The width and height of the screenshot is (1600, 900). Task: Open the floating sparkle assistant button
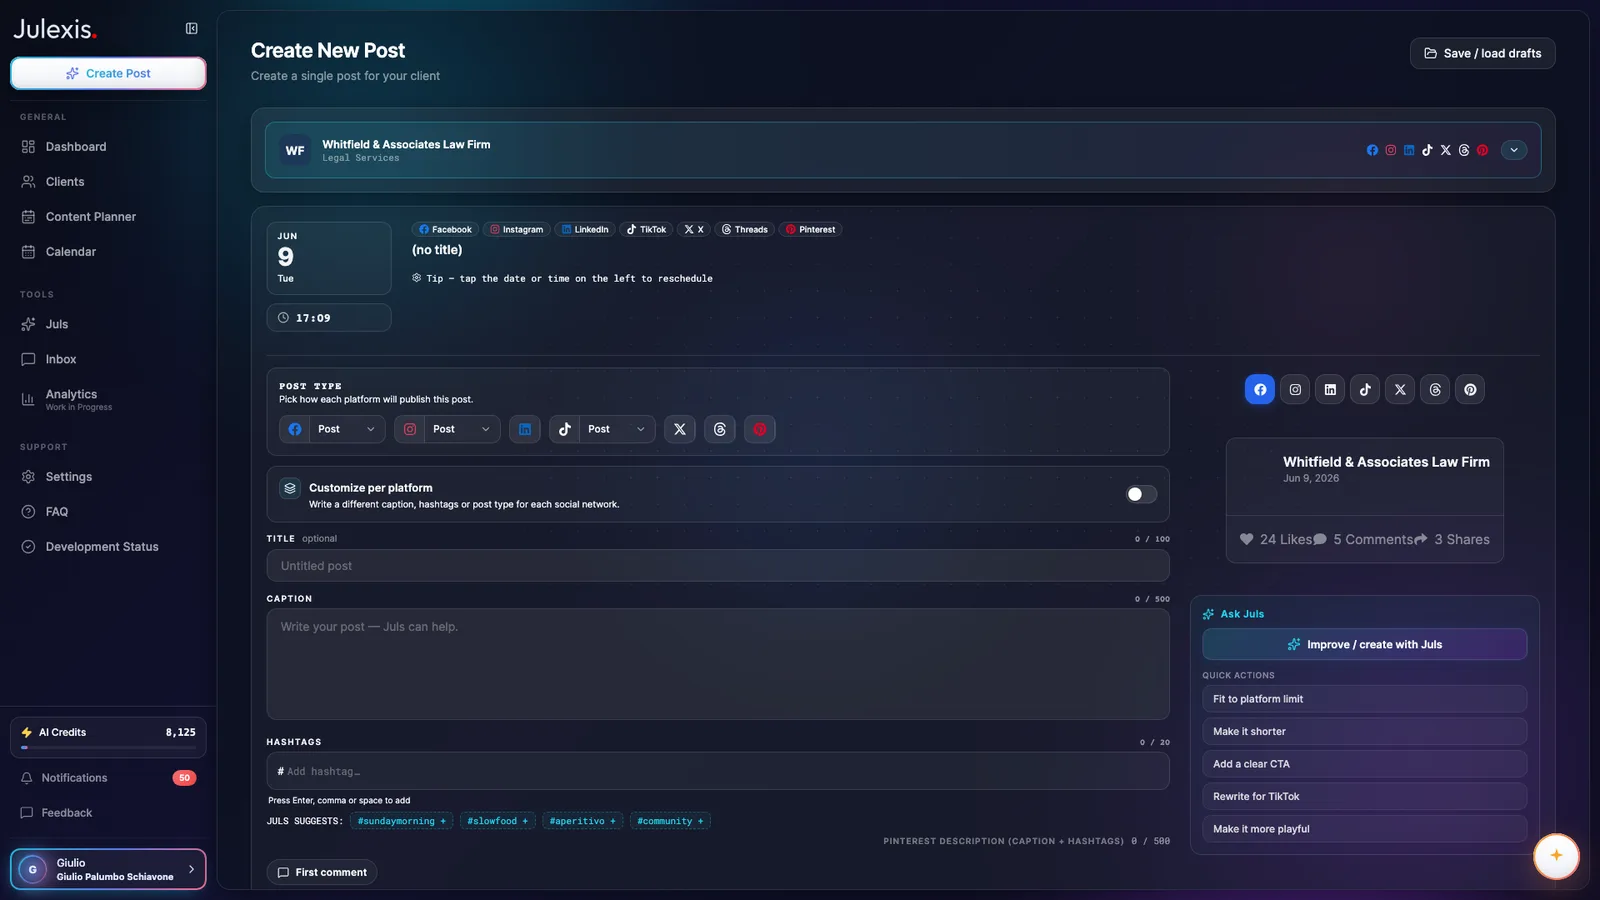click(x=1556, y=855)
